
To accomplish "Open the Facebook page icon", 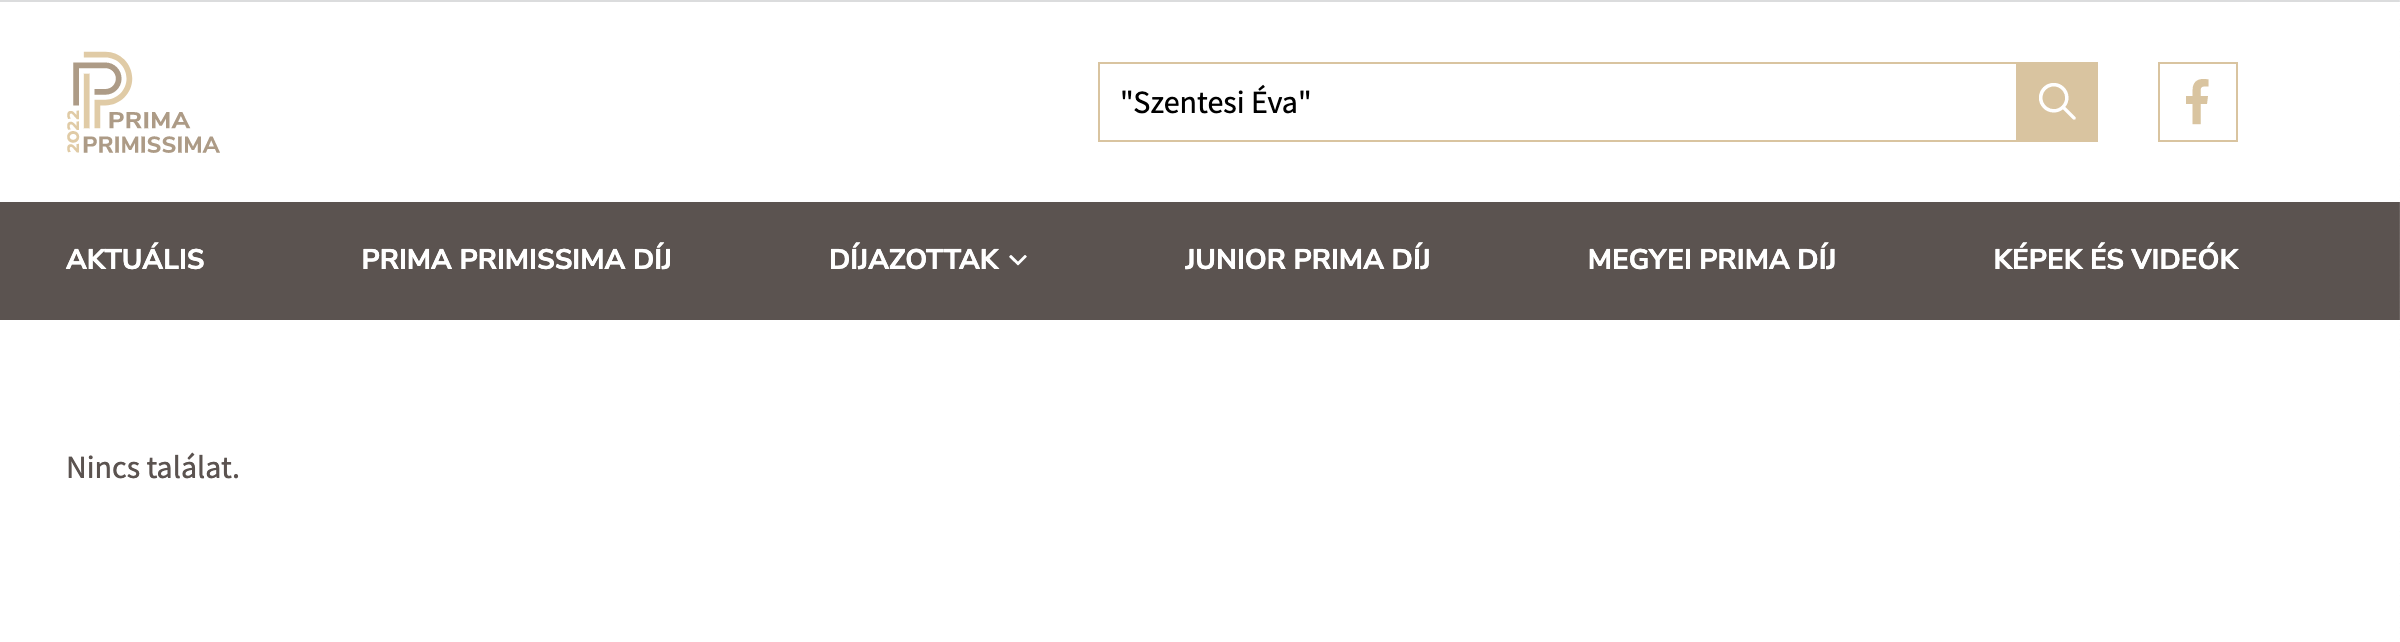I will (2197, 102).
